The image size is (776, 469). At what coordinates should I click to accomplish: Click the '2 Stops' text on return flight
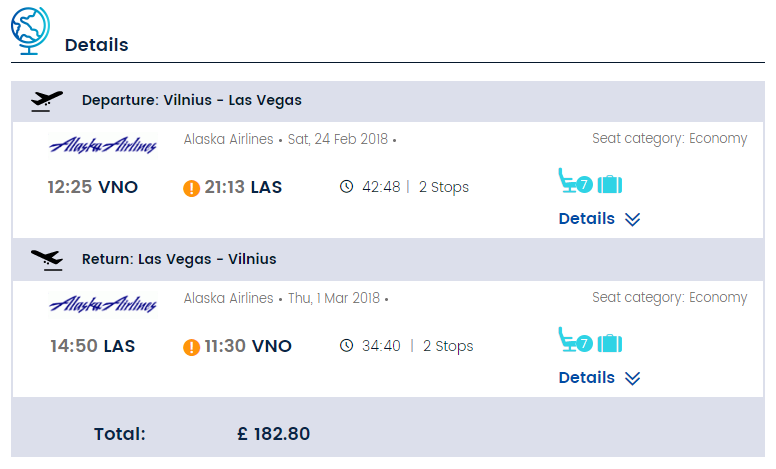pyautogui.click(x=448, y=346)
